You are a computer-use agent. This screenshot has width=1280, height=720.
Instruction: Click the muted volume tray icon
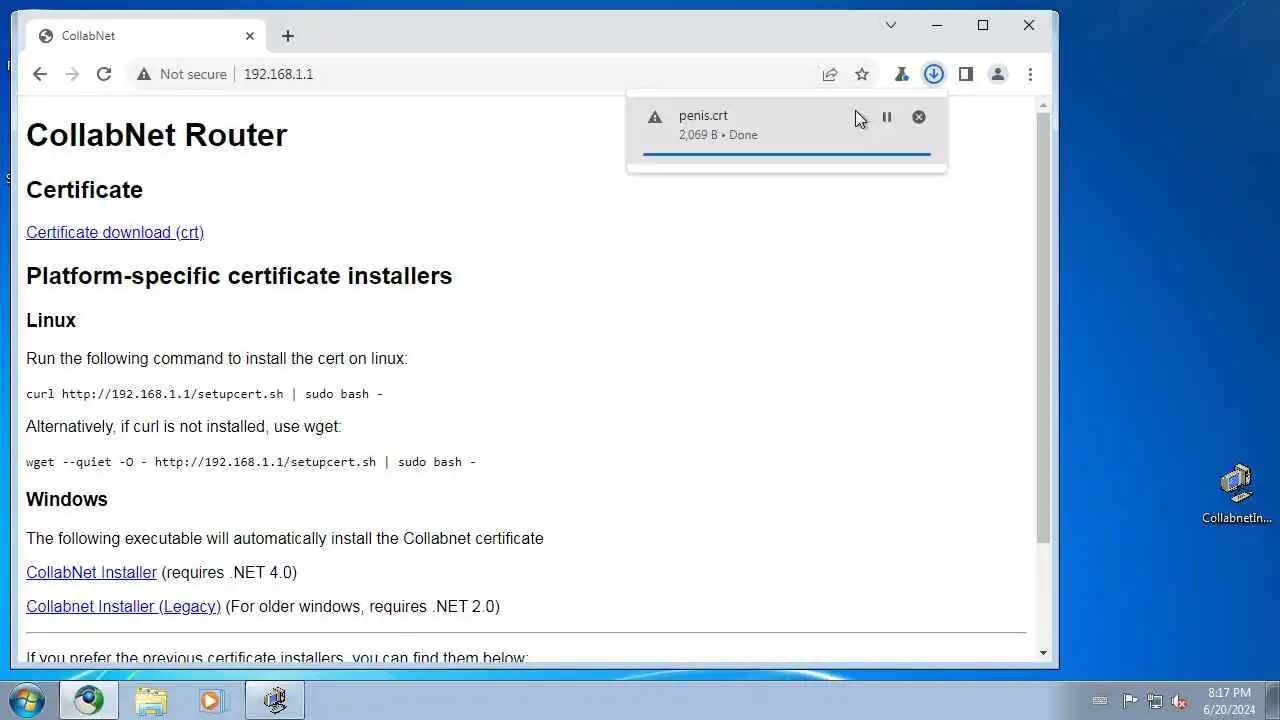(x=1180, y=701)
